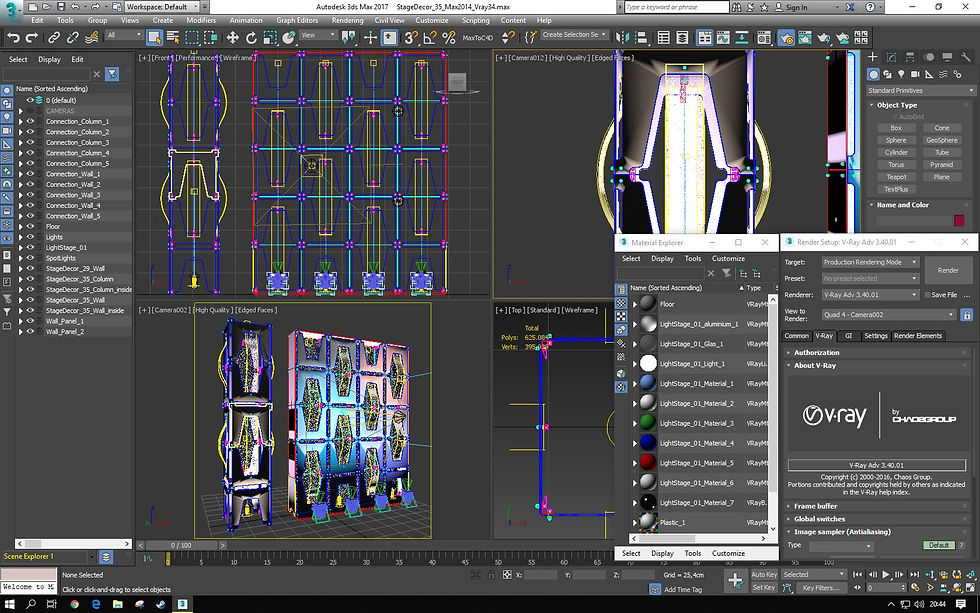Switch to Cameras create category

(917, 74)
